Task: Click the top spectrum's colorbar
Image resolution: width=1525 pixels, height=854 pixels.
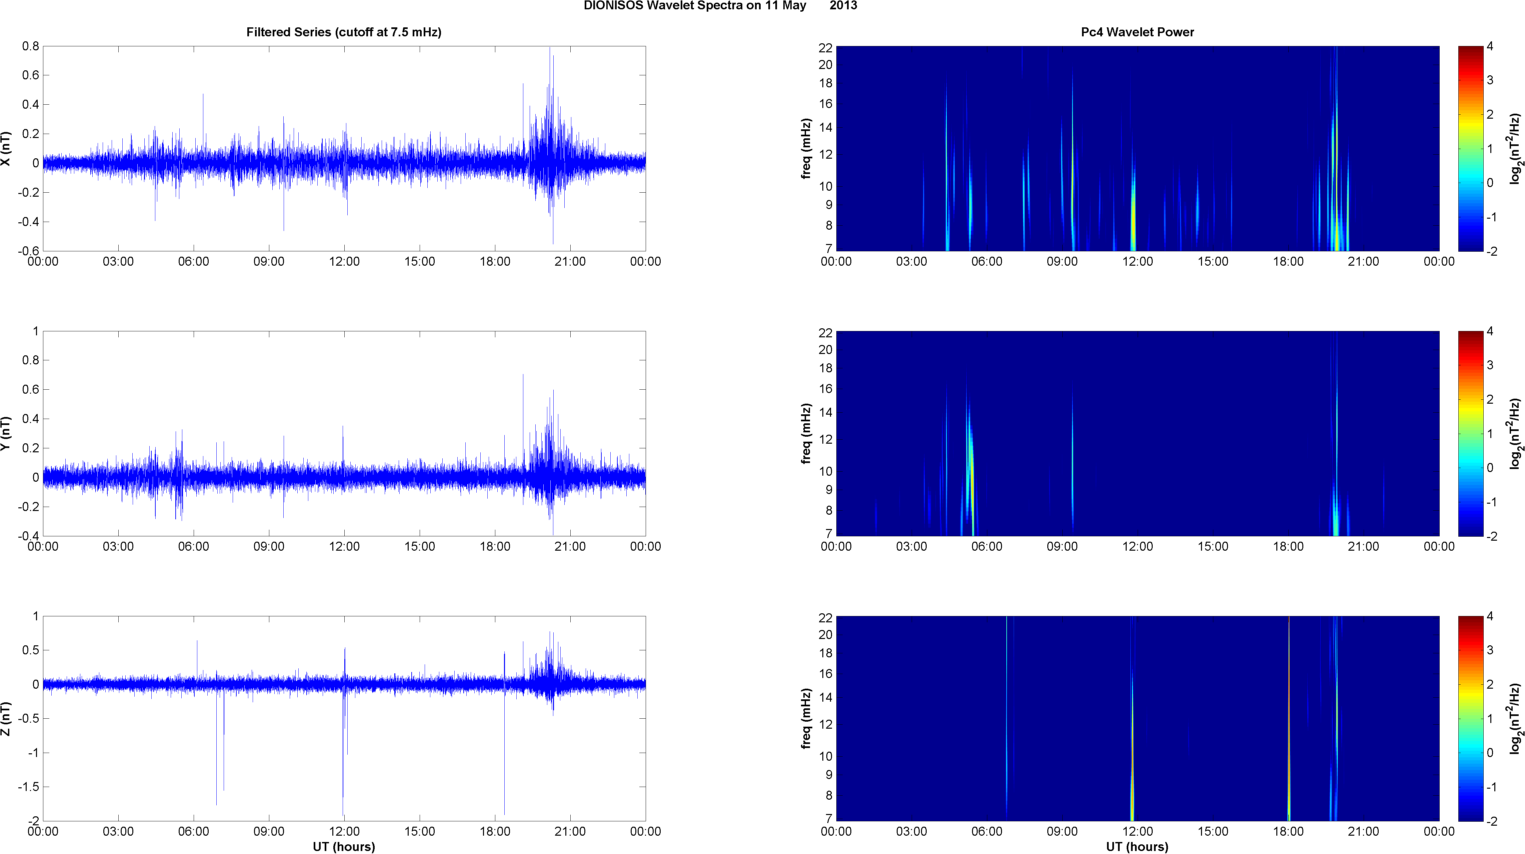Action: (x=1470, y=149)
